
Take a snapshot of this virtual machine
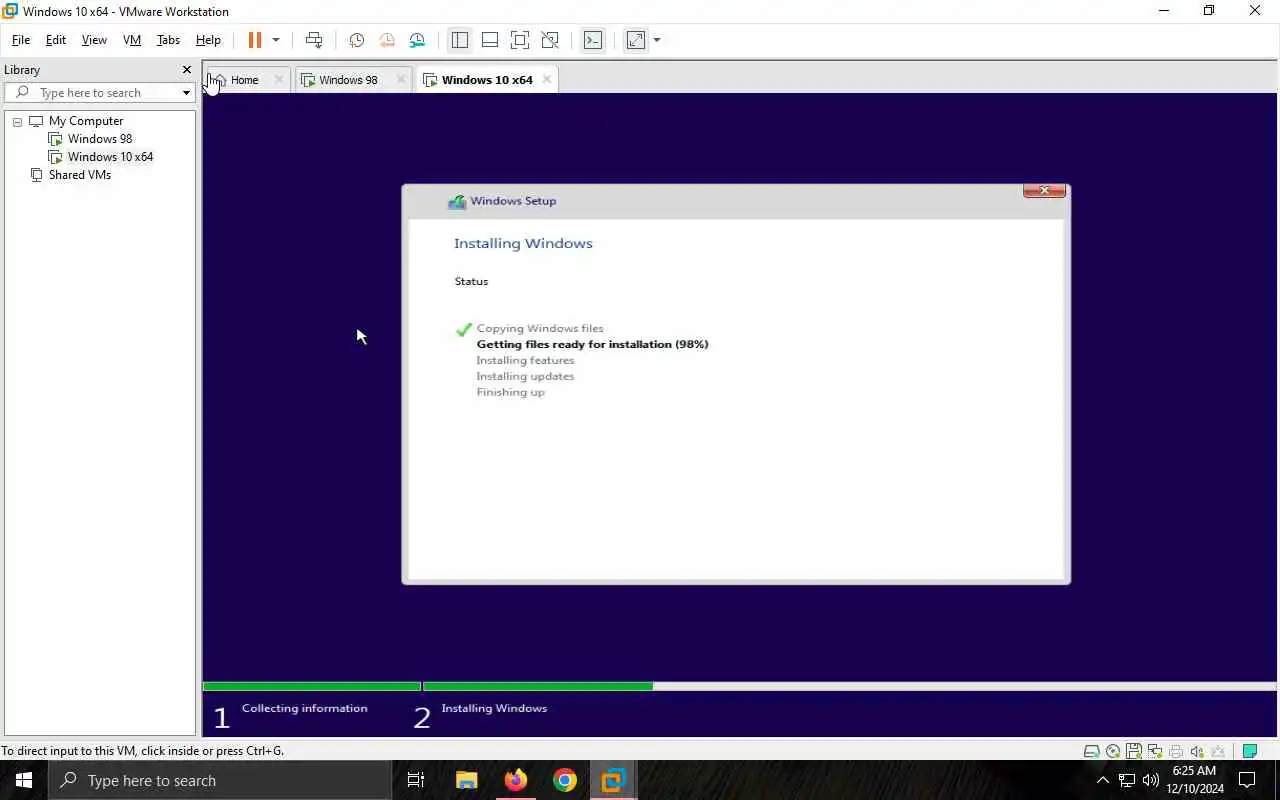point(356,40)
